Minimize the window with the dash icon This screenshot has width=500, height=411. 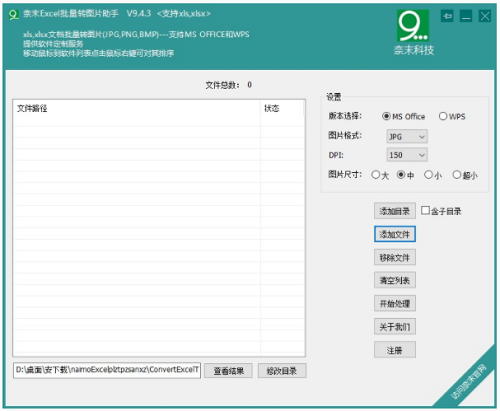click(x=466, y=16)
